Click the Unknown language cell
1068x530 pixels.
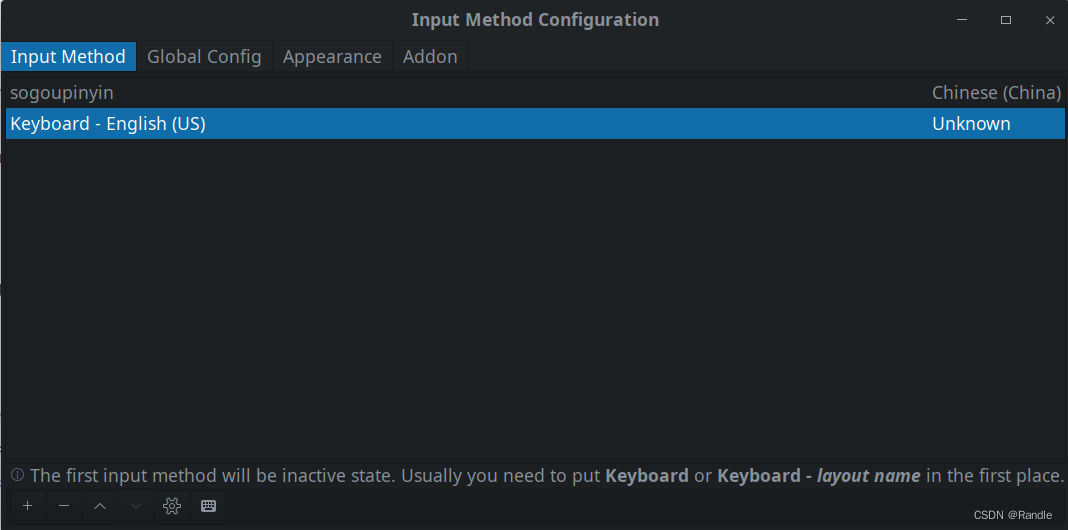tap(971, 123)
